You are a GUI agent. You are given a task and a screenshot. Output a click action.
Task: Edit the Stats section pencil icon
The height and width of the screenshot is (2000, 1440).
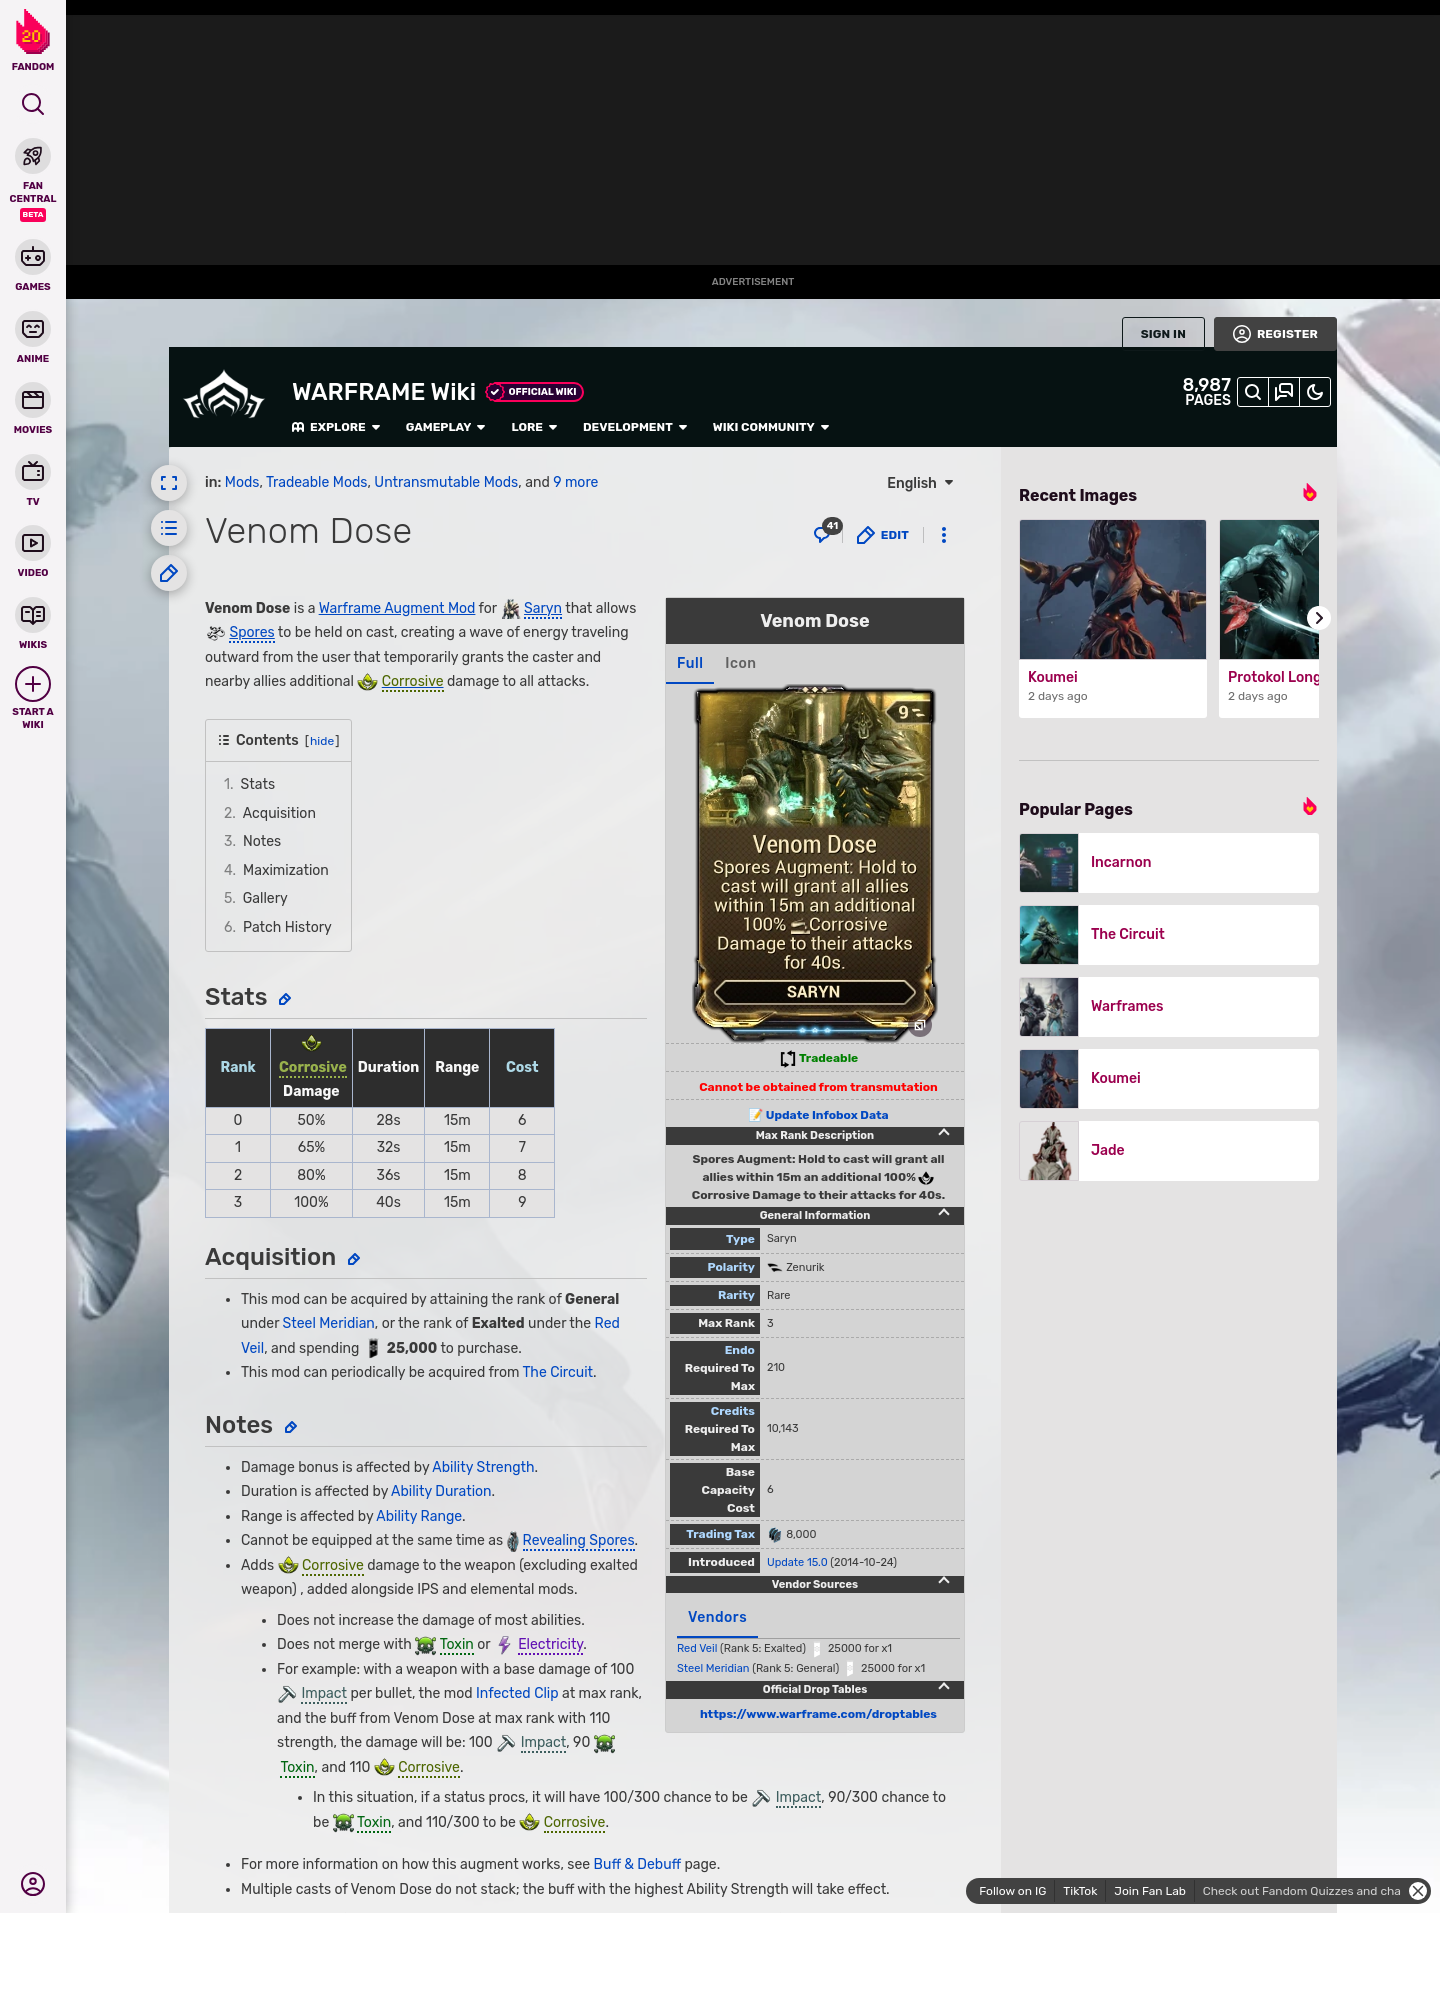click(285, 999)
